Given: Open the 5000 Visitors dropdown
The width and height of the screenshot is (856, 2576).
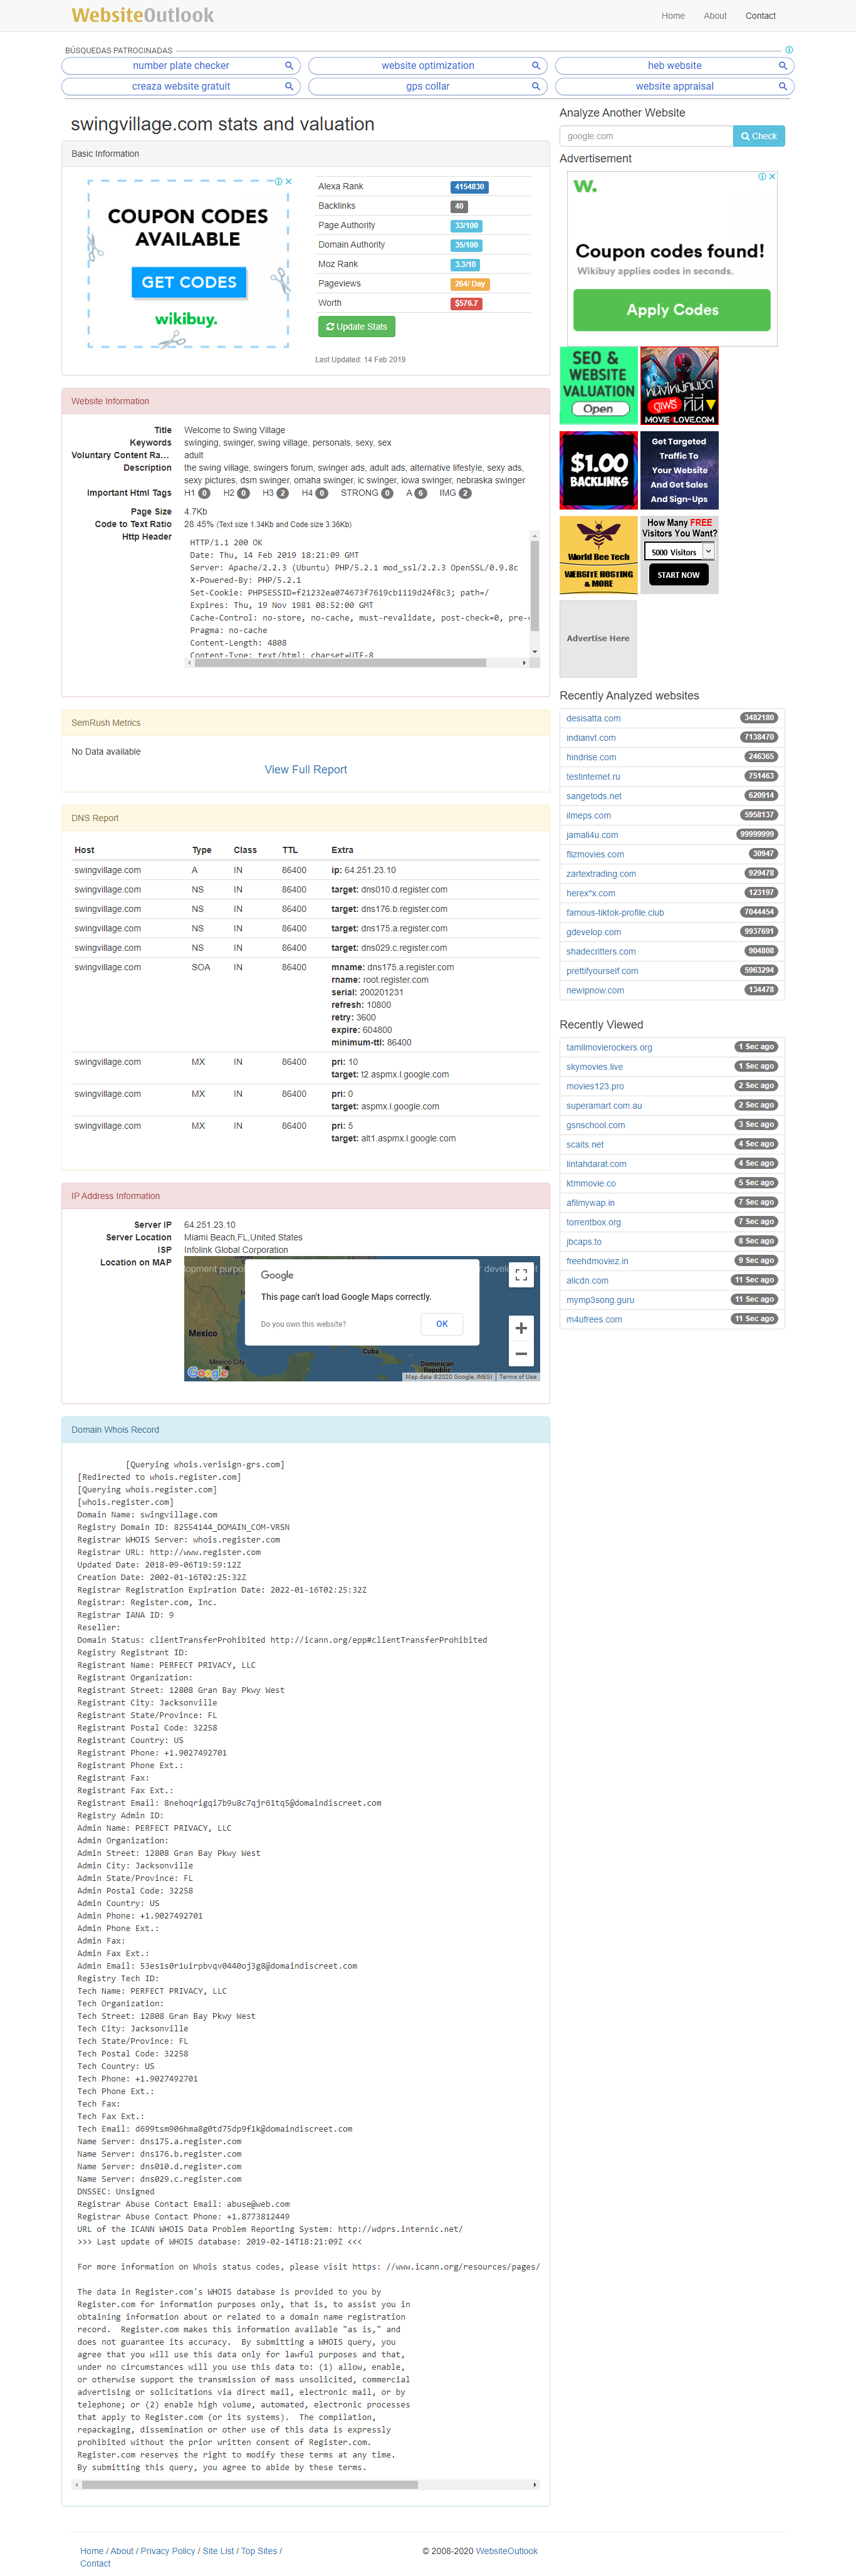Looking at the screenshot, I should (x=679, y=552).
